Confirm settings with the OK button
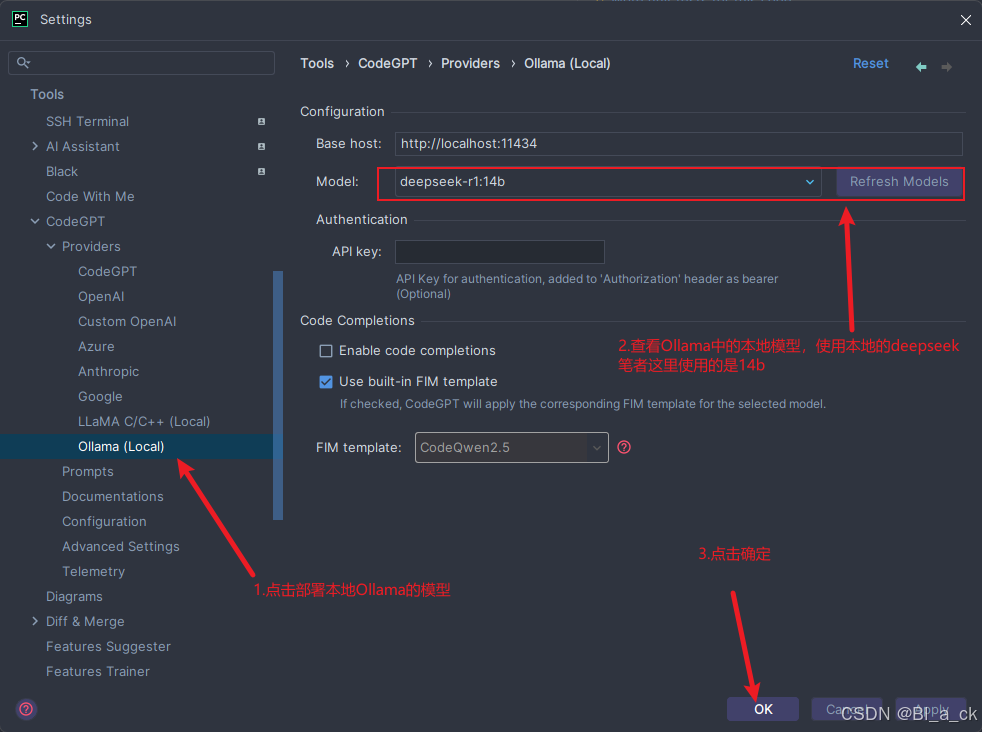 pos(763,709)
